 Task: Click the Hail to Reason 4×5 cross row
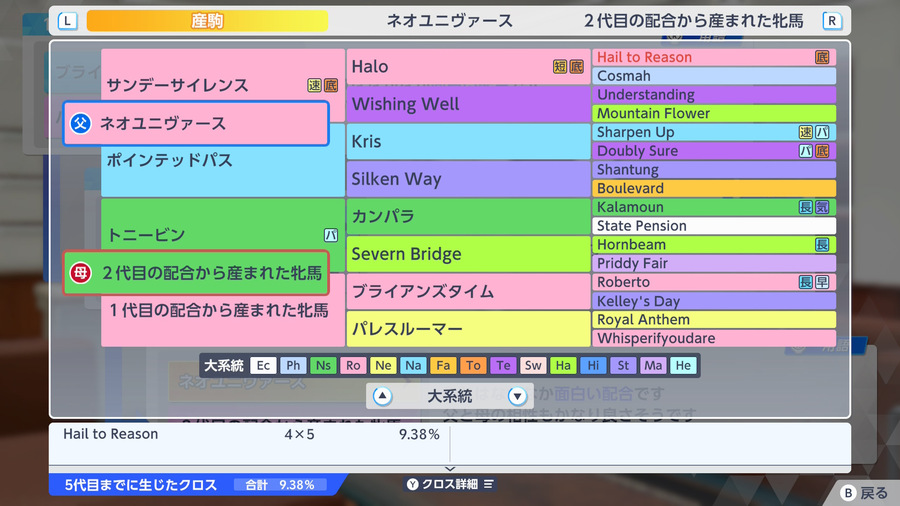coord(251,434)
